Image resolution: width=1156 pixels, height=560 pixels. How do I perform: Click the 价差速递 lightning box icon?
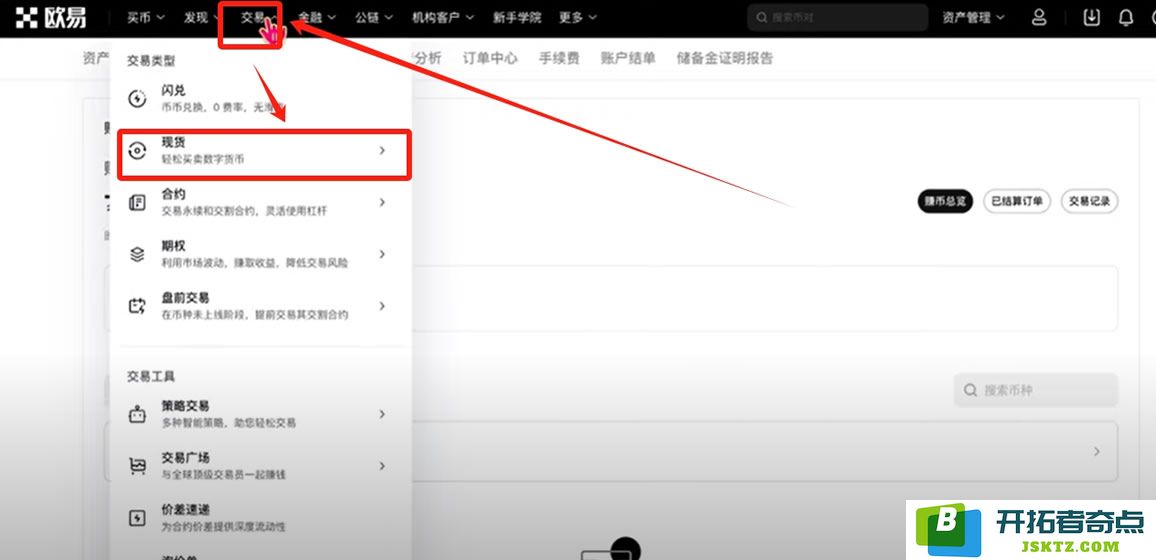[137, 518]
